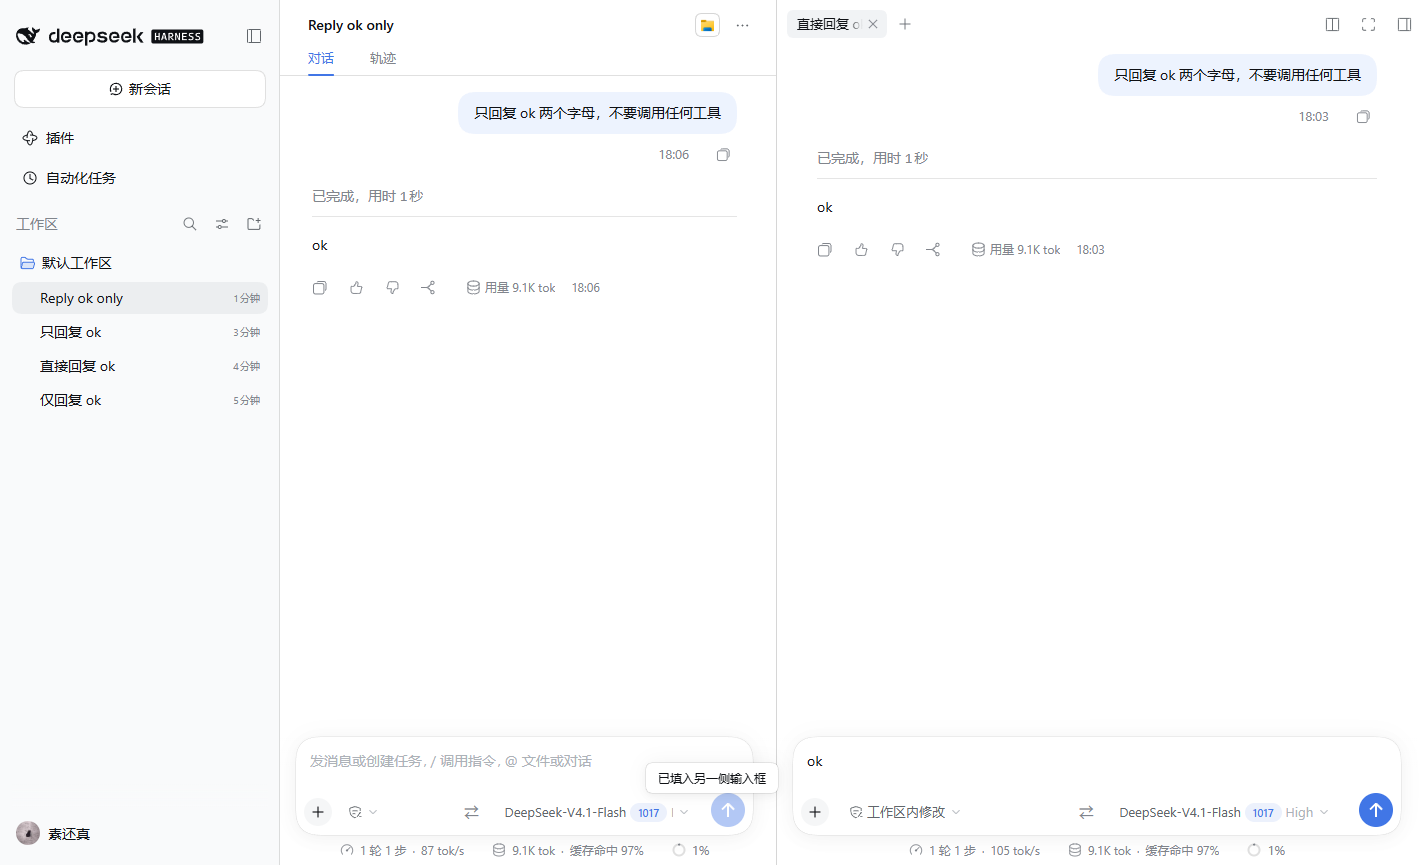Image resolution: width=1424 pixels, height=865 pixels.
Task: Open 自动化任务 automation tasks
Action: coord(69,178)
